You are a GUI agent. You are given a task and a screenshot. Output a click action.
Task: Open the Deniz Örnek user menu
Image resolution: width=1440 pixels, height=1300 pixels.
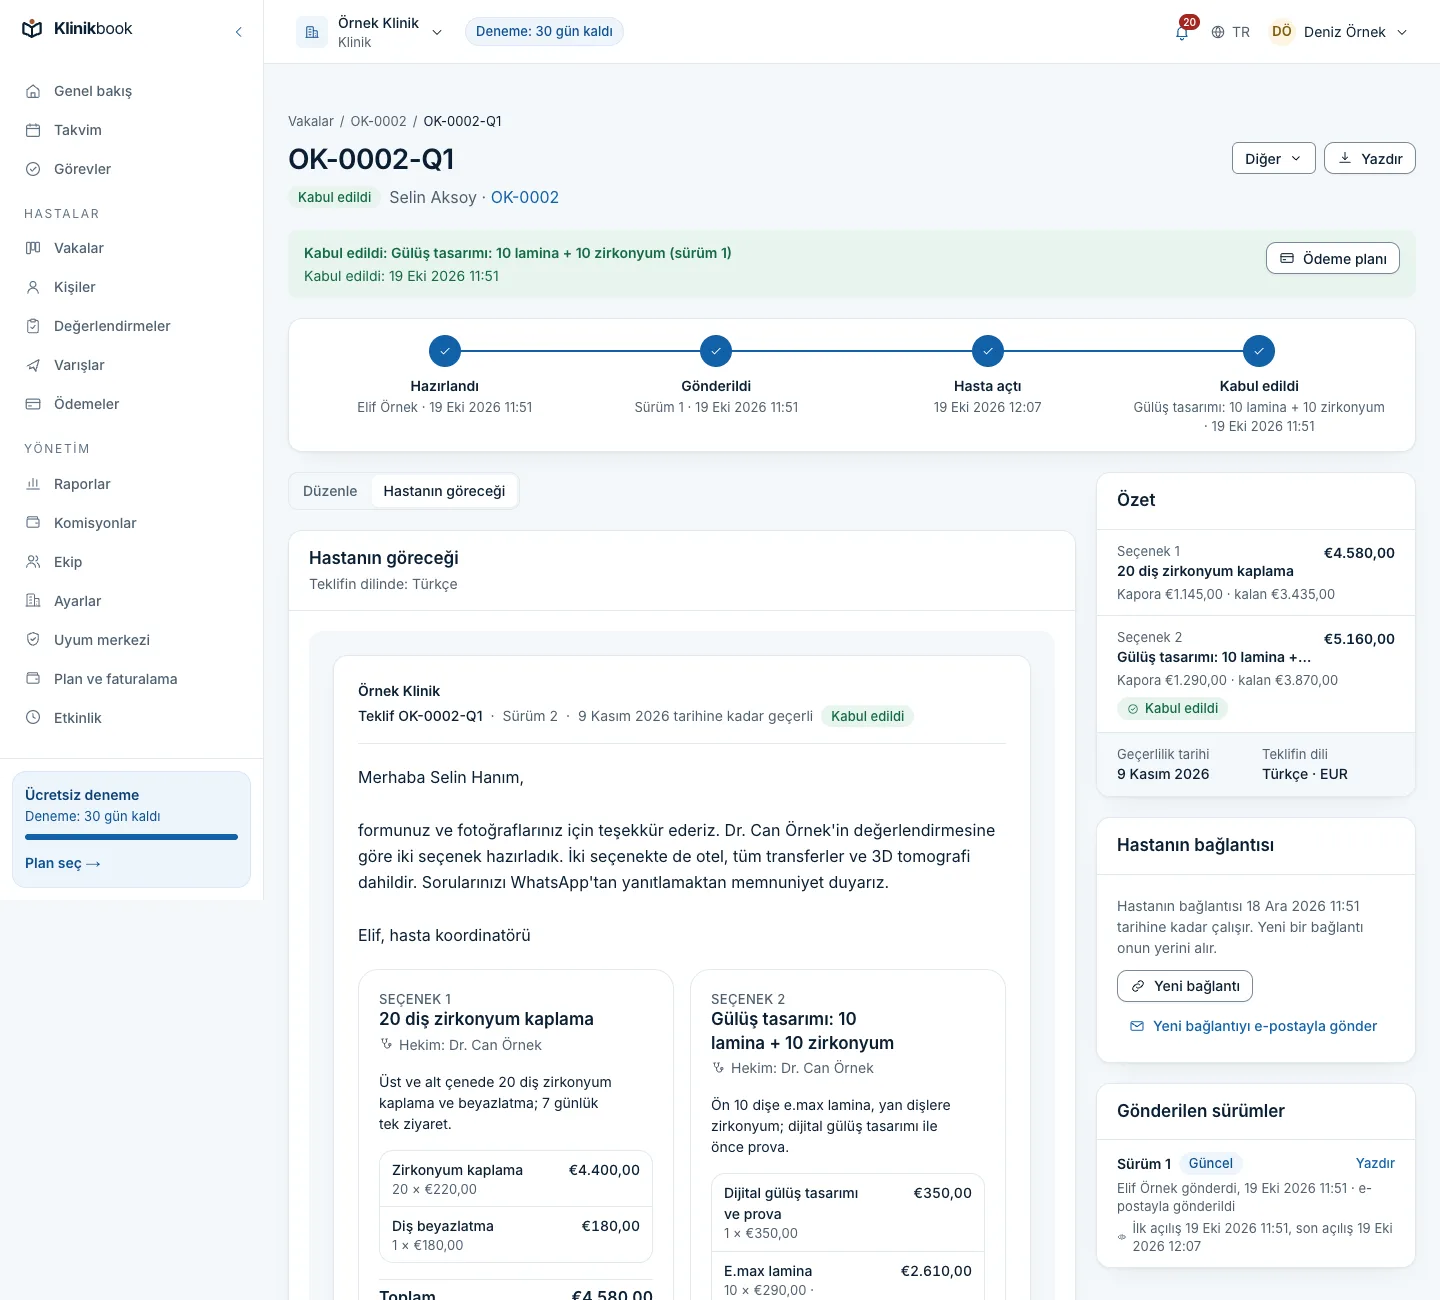[1339, 32]
